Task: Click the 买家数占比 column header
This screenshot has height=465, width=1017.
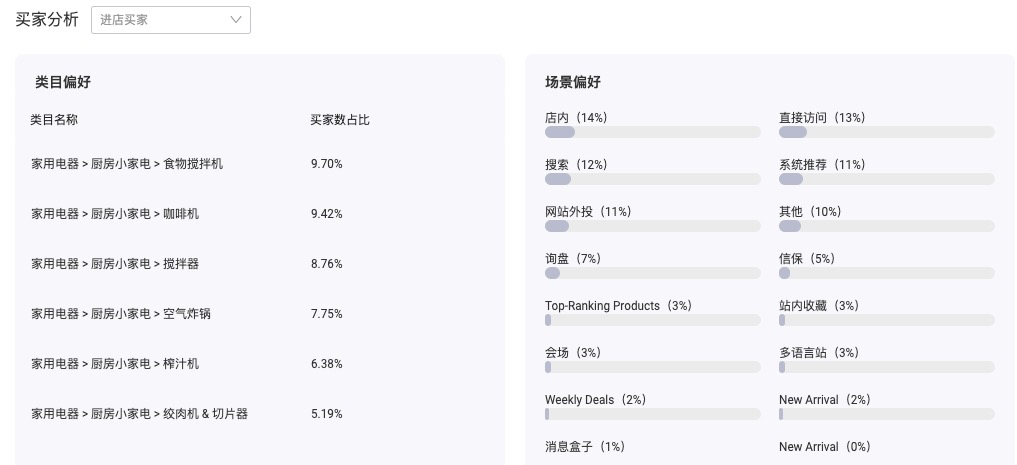Action: coord(340,120)
